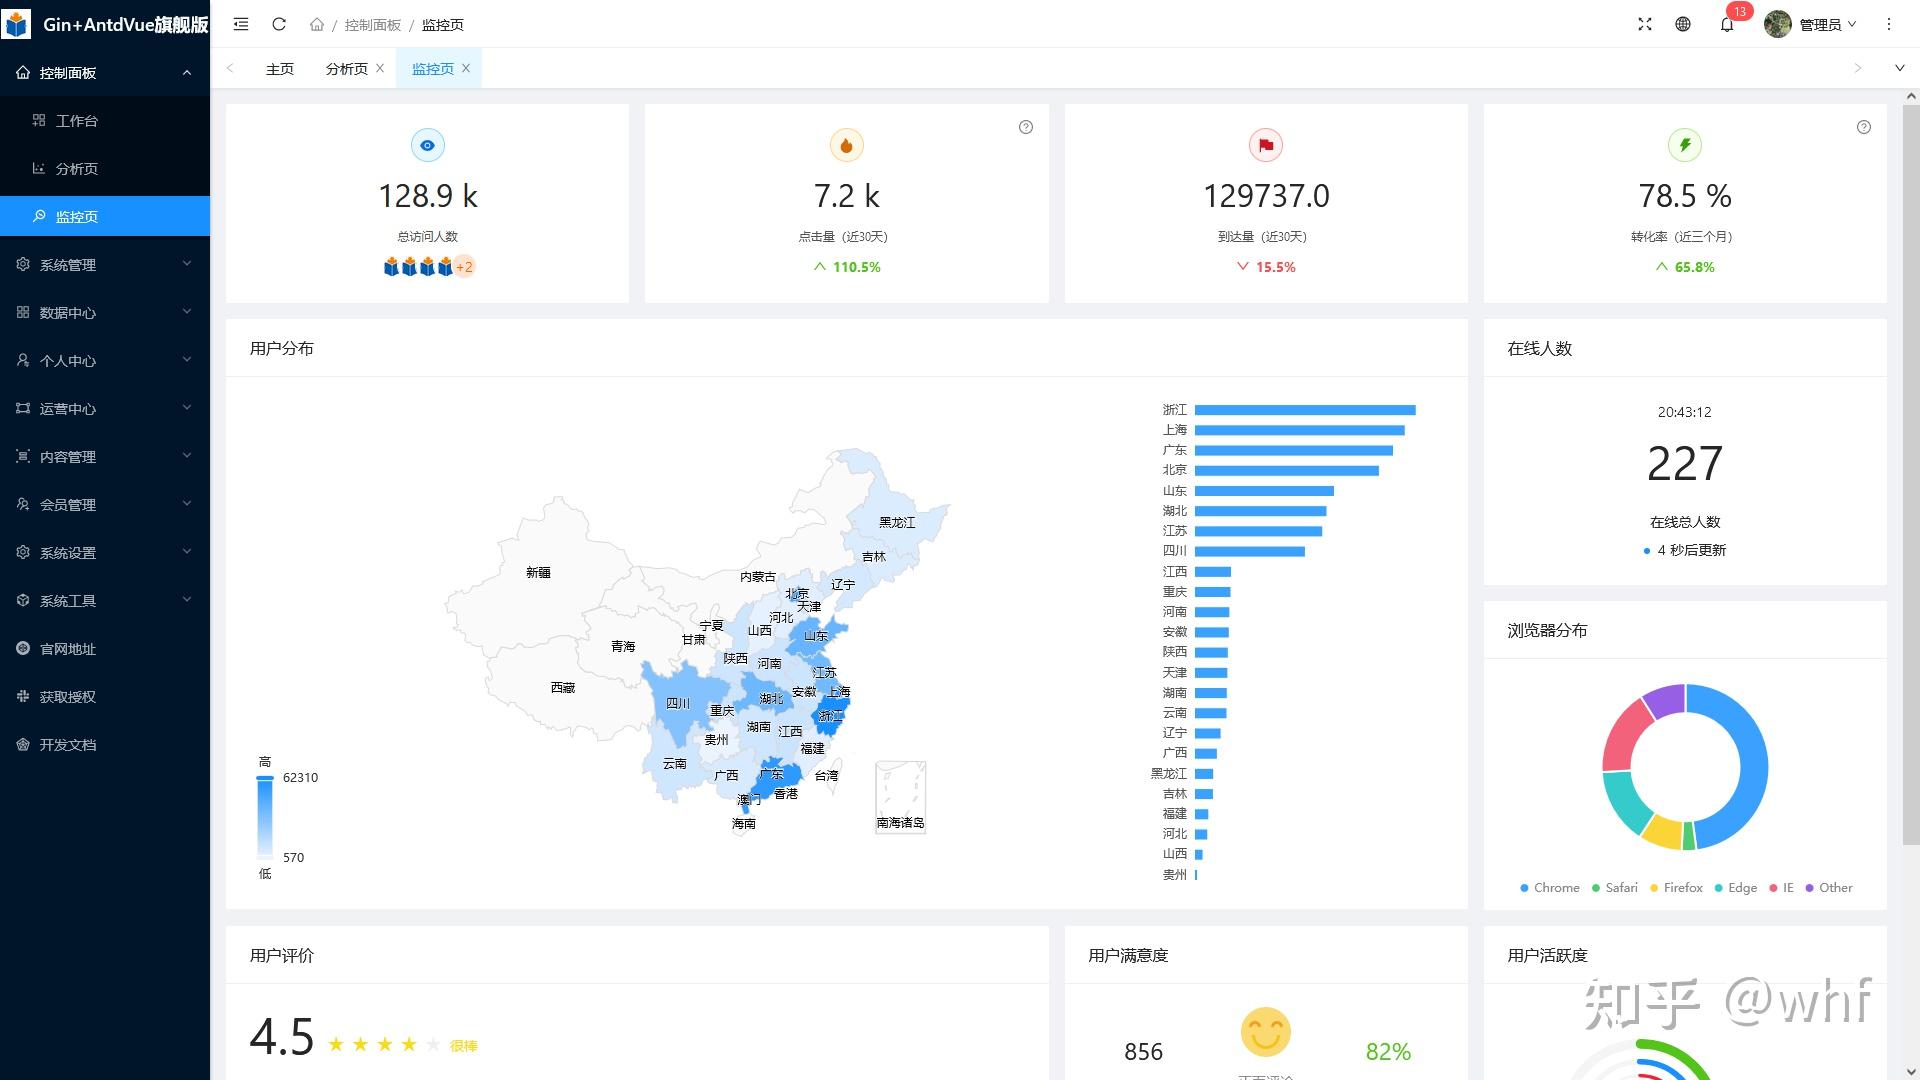Open the notification bell with 13 badge
This screenshot has width=1920, height=1080.
(x=1726, y=24)
